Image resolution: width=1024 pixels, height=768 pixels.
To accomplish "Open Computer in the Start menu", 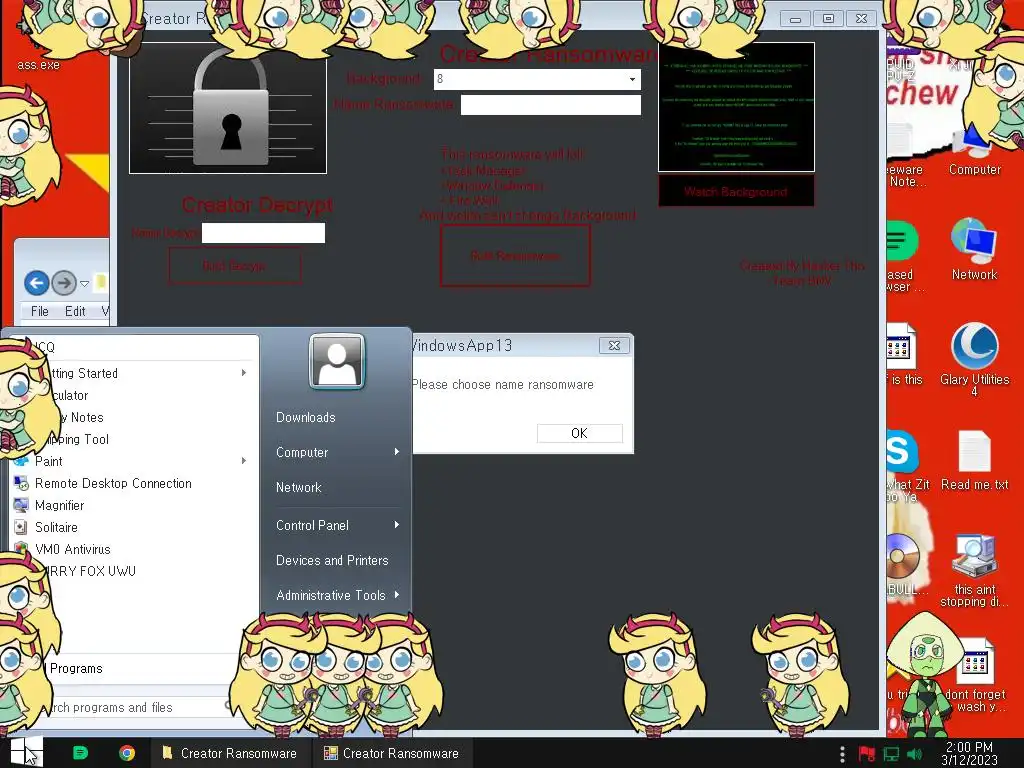I will 302,452.
